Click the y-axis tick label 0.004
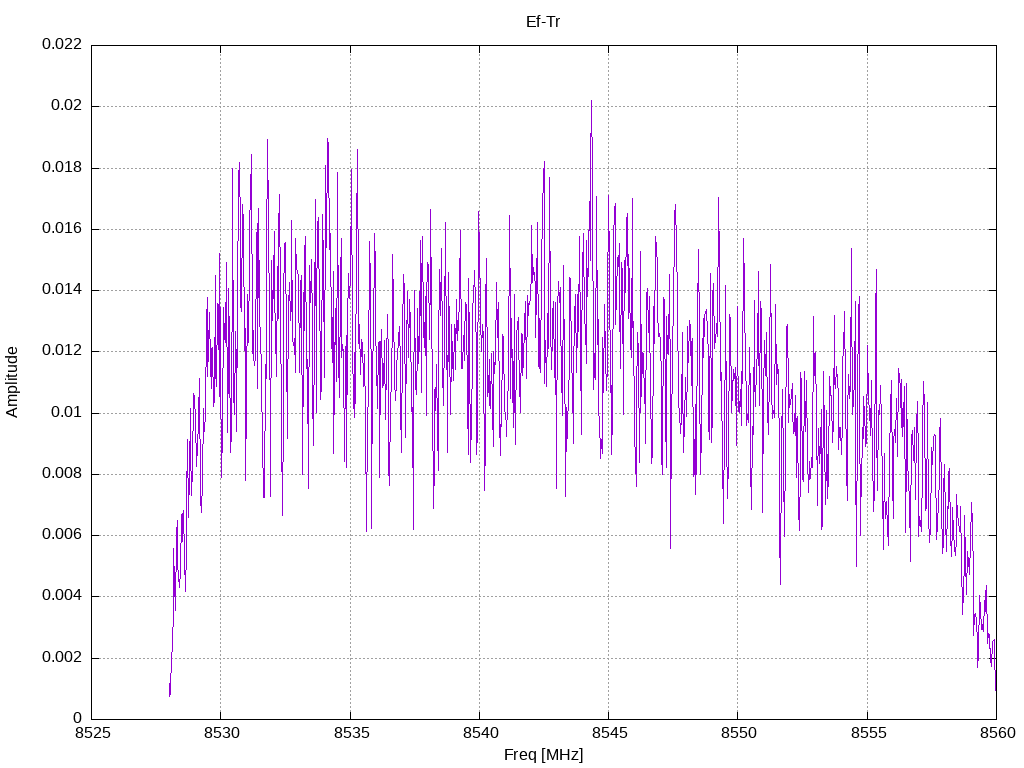Viewport: 1024px width, 768px height. point(62,596)
